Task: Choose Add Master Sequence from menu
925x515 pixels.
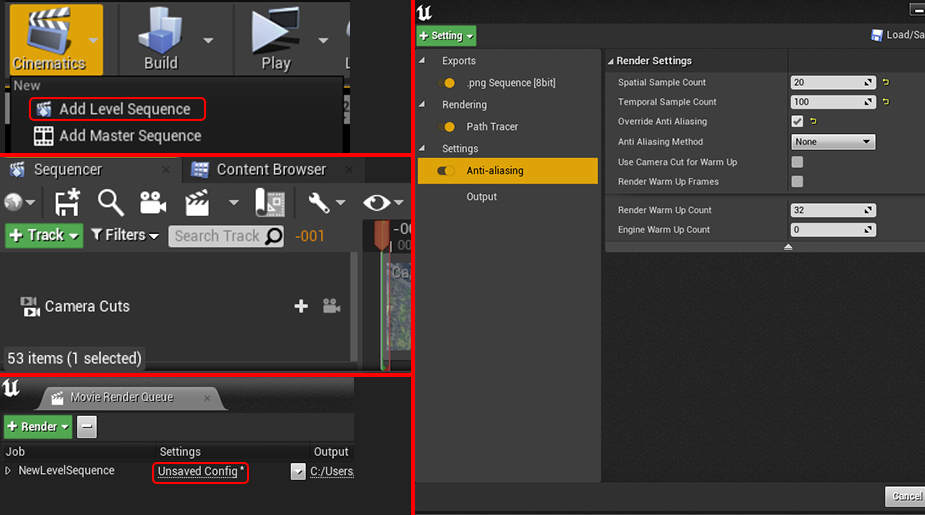Action: click(117, 136)
